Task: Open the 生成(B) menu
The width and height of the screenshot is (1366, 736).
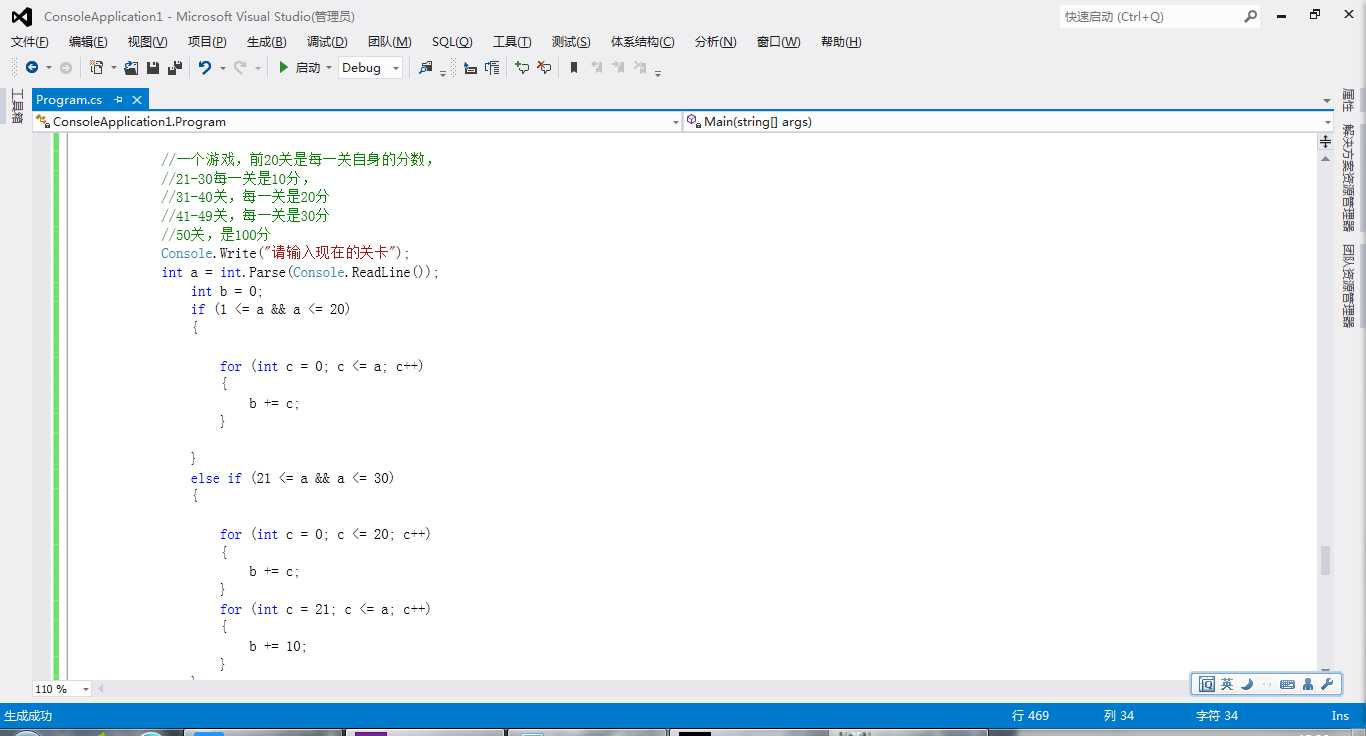Action: pyautogui.click(x=266, y=42)
